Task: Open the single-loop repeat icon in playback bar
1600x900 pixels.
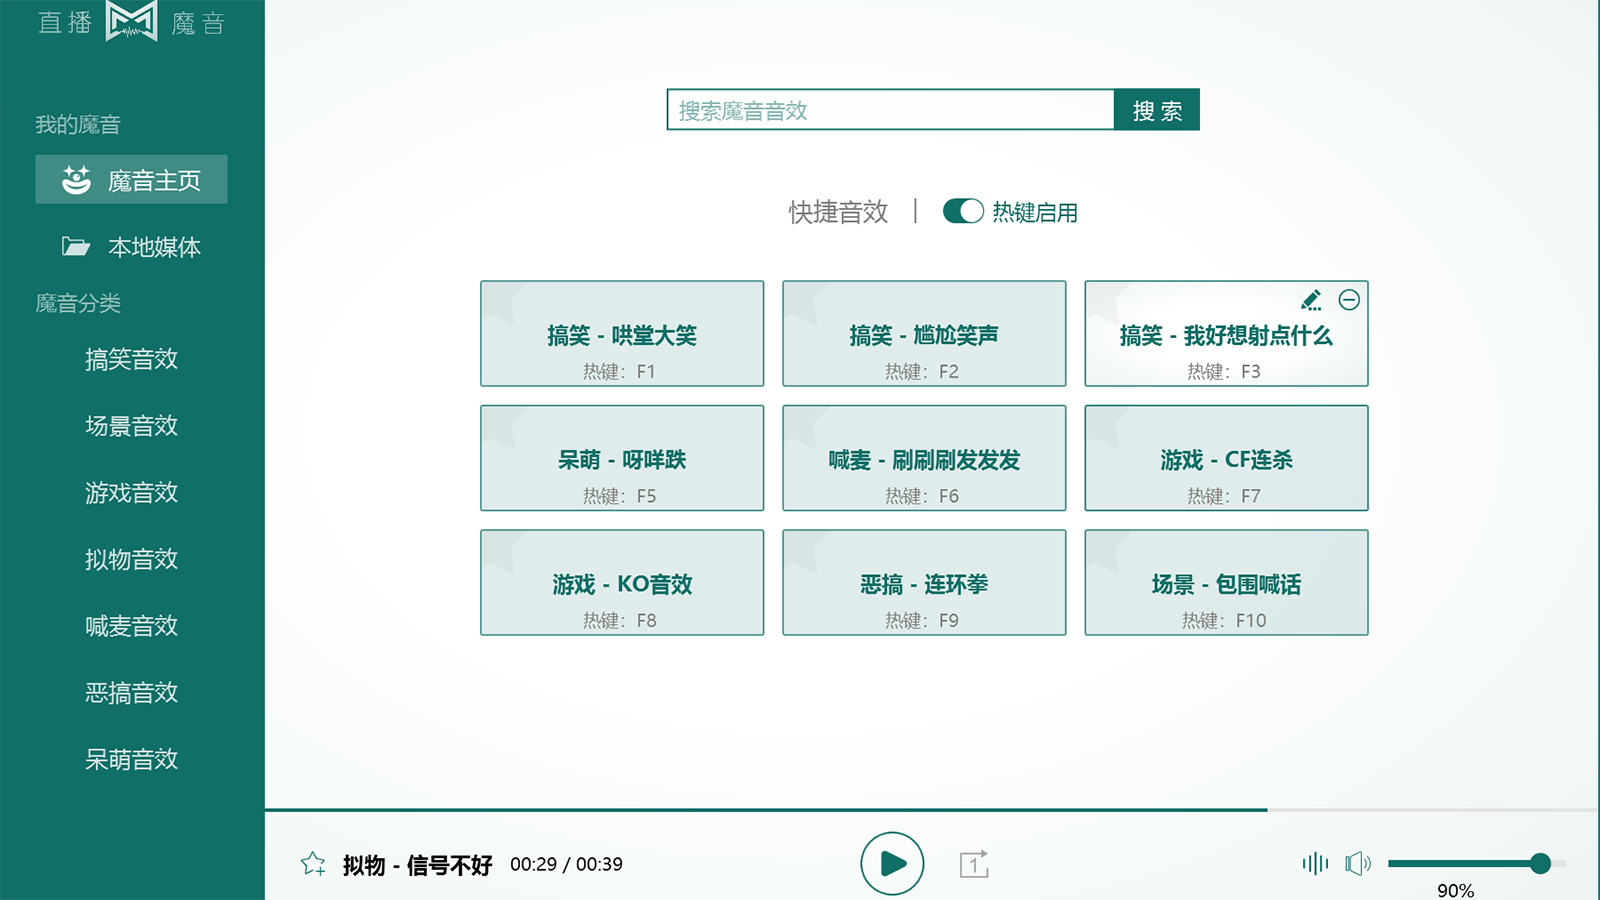Action: 974,864
